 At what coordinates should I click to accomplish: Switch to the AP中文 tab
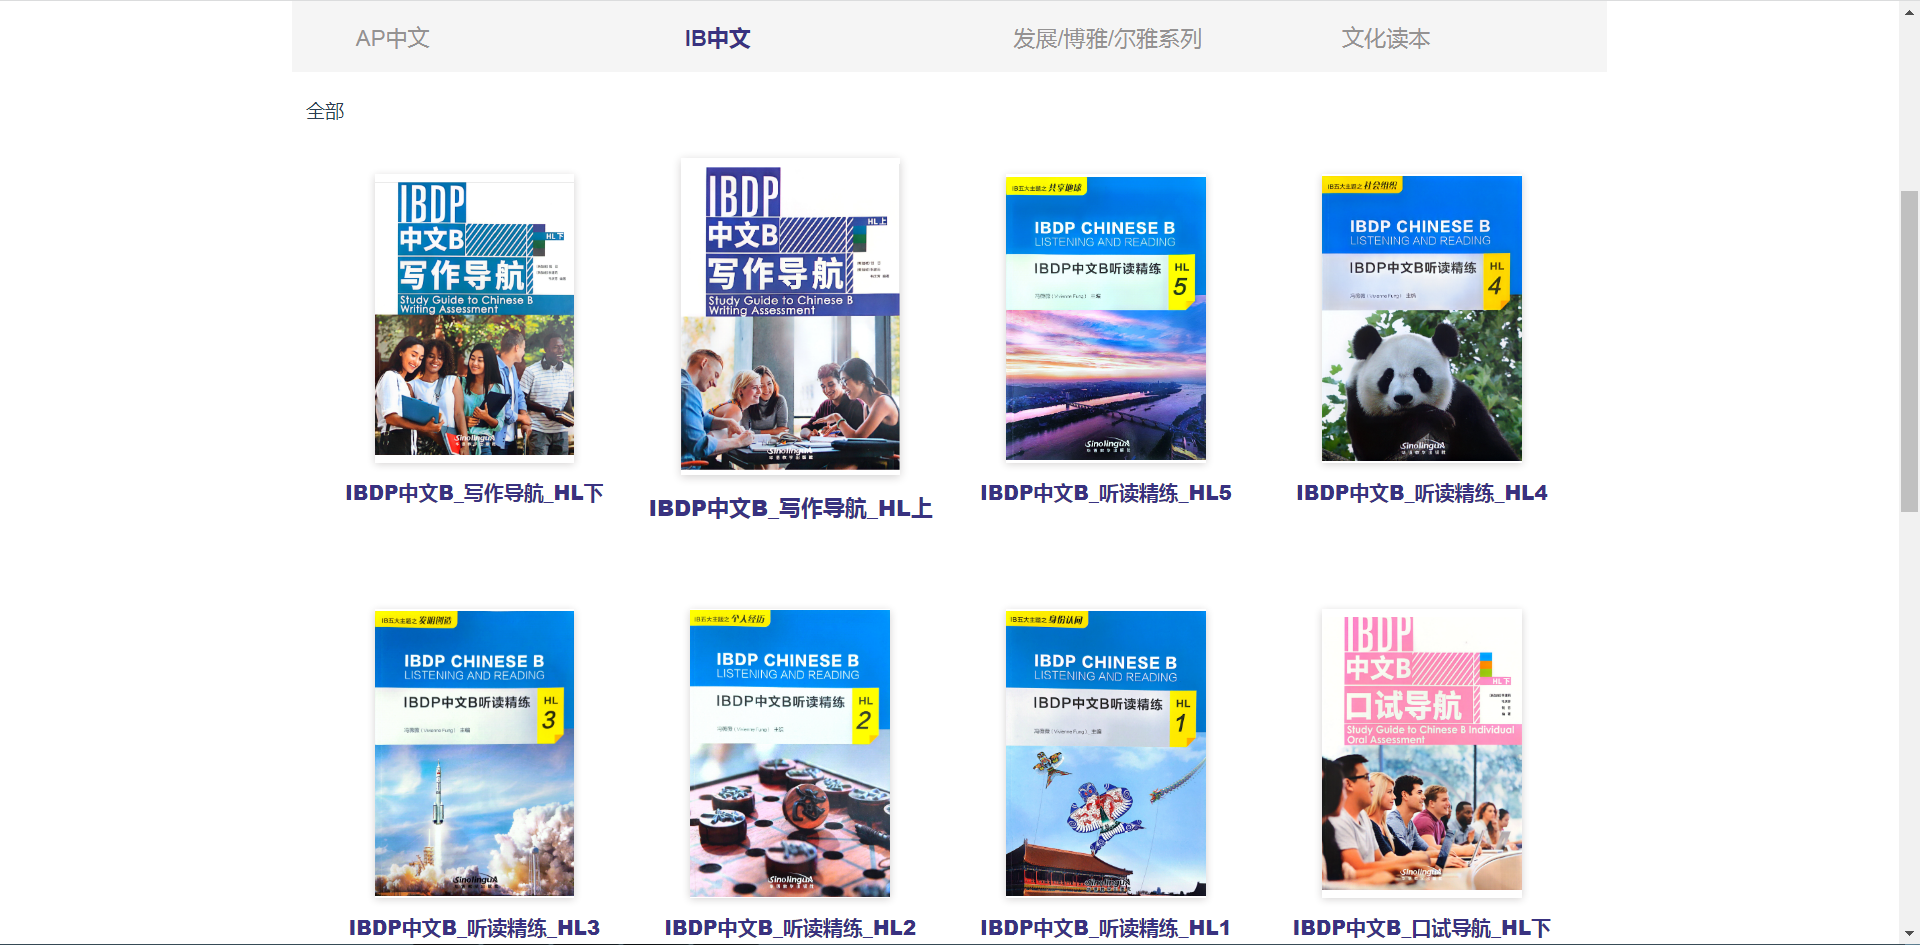point(392,38)
